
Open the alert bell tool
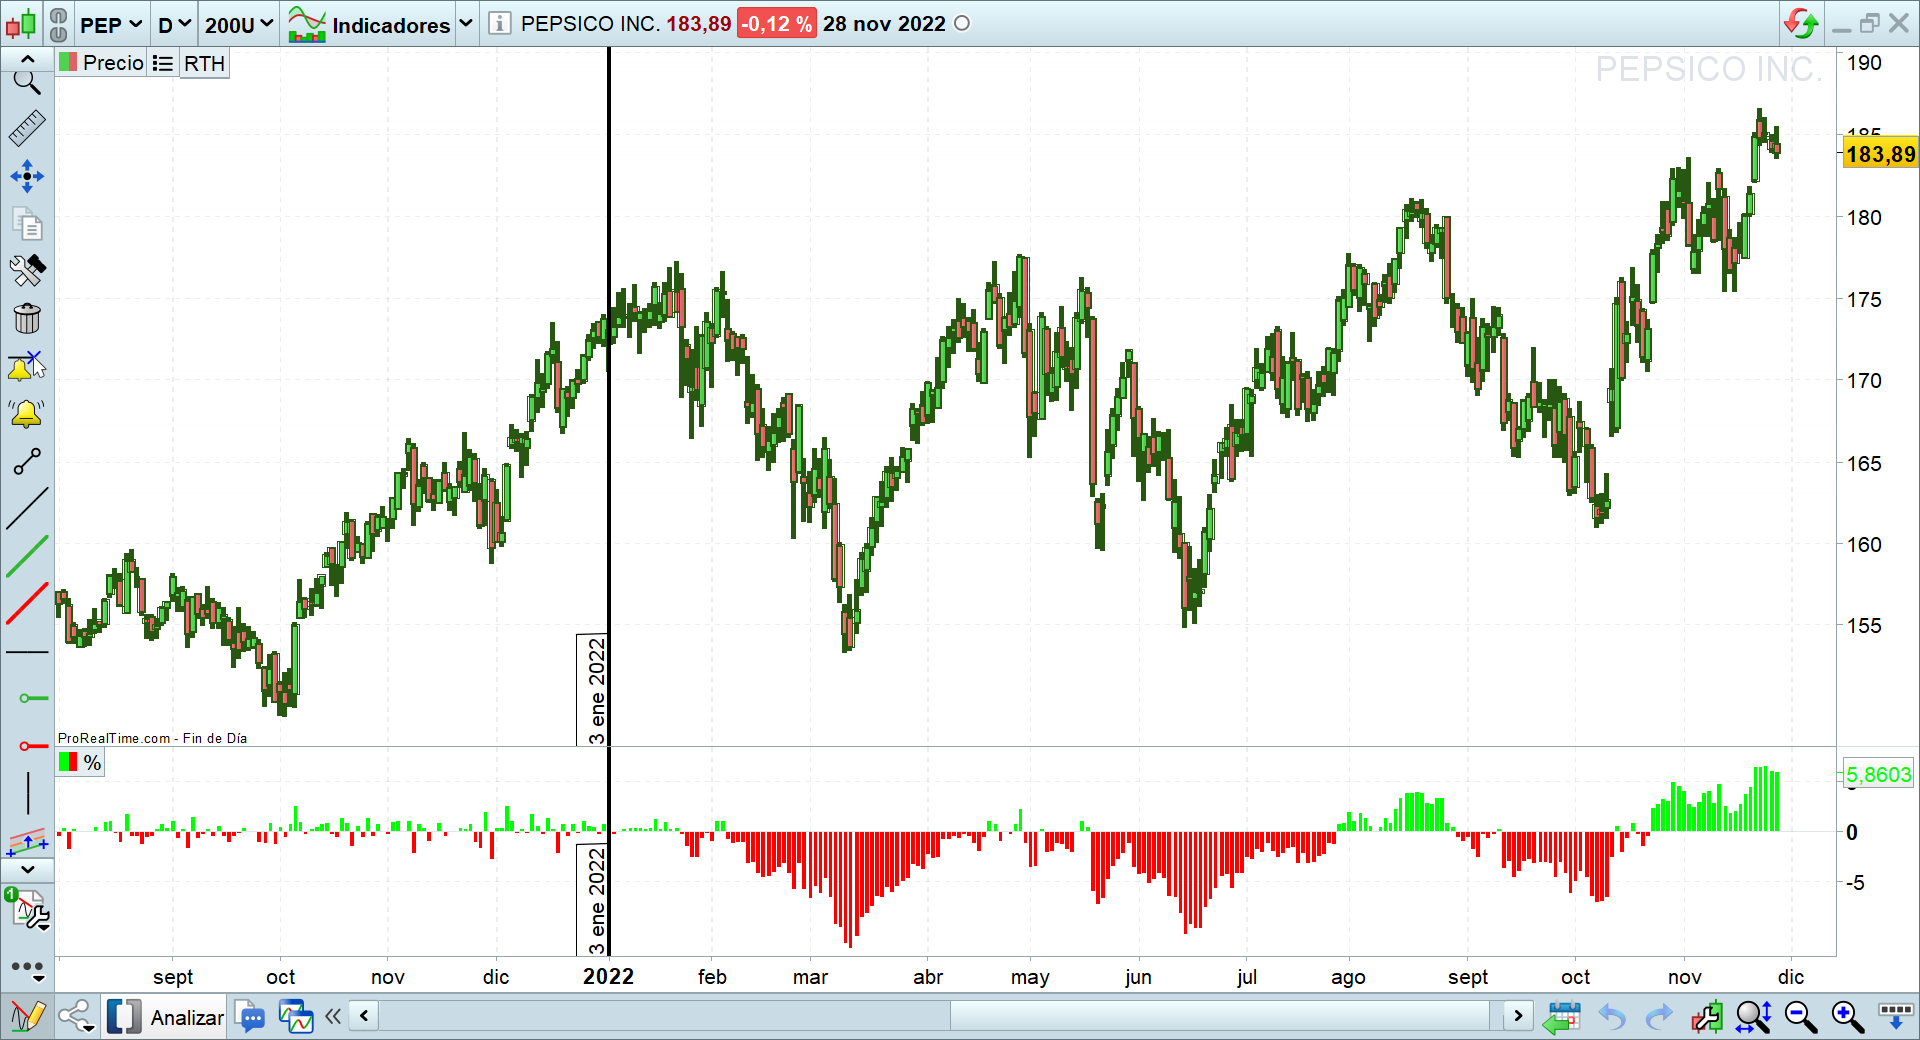point(27,413)
